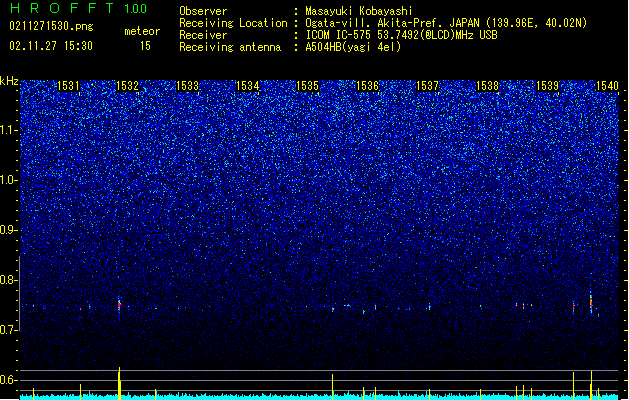629x400 pixels.
Task: Click the 1533 time marker
Action: pos(187,85)
